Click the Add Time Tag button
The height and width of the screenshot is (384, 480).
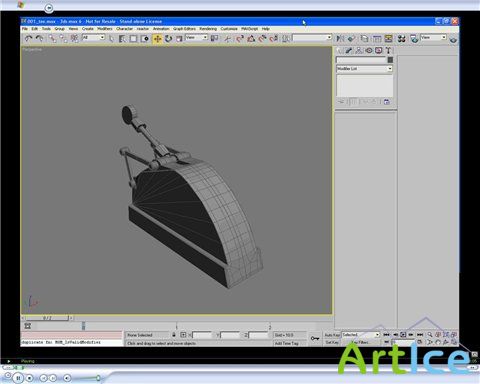(286, 343)
